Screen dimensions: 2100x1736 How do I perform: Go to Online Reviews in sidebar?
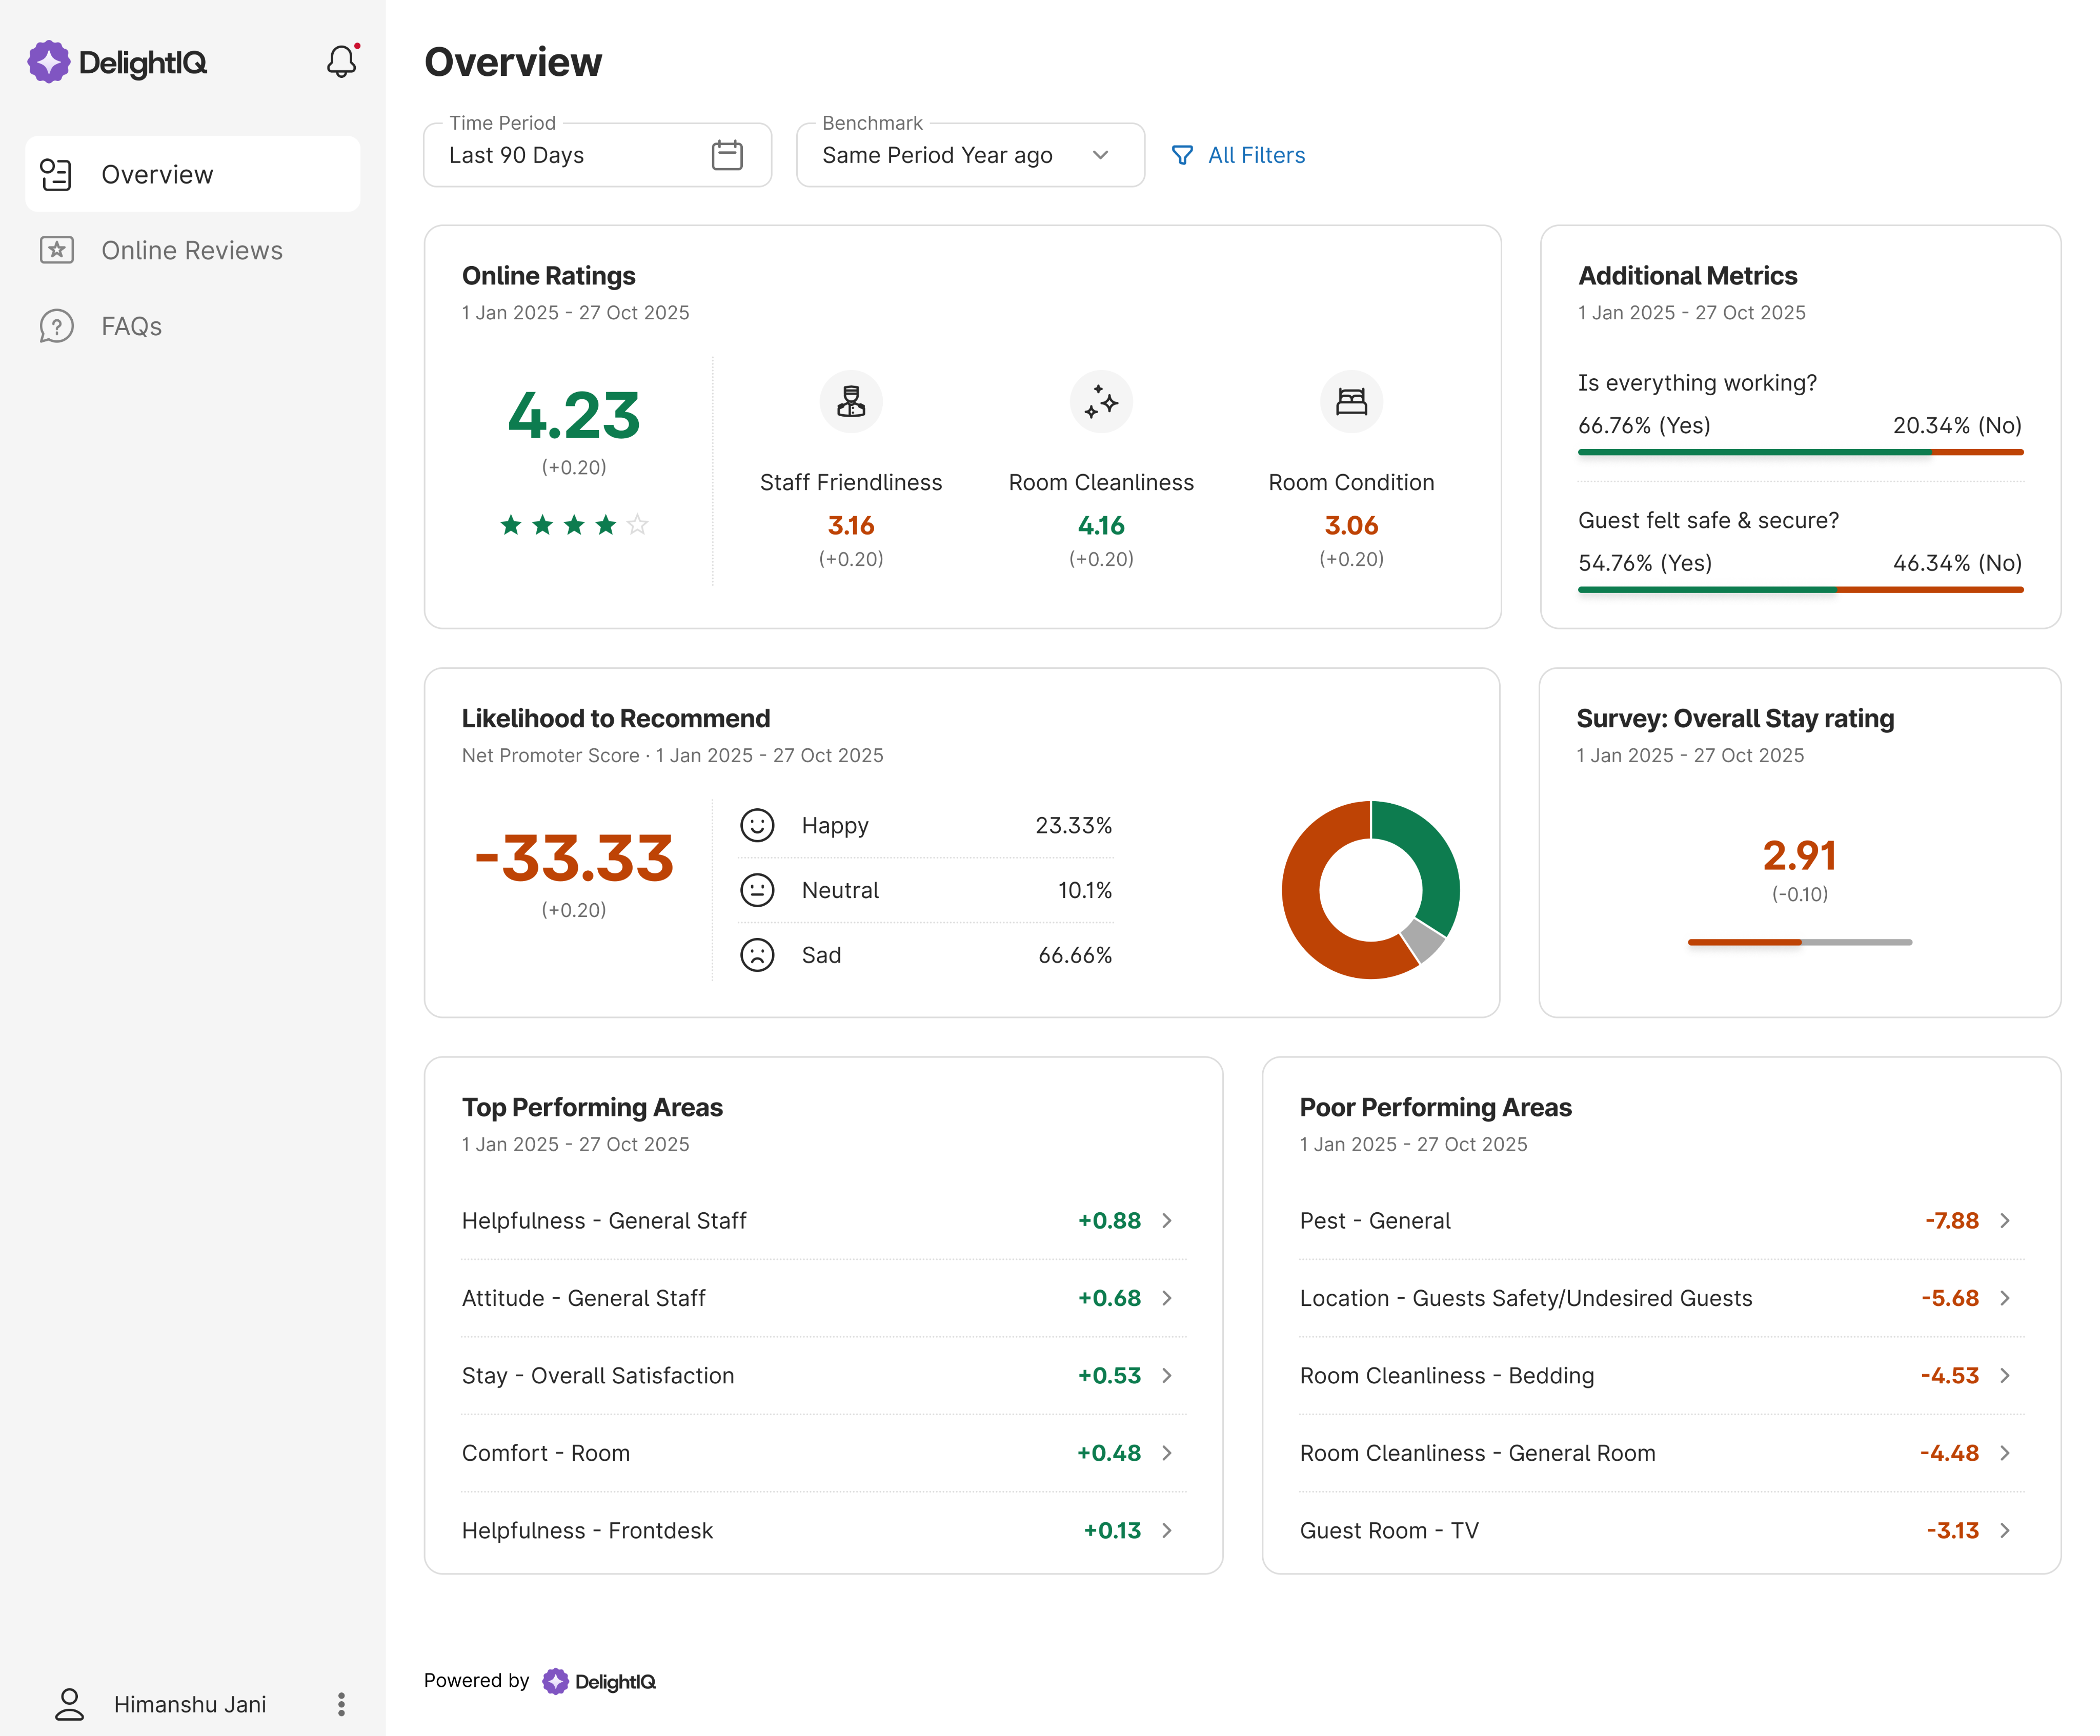click(x=191, y=250)
